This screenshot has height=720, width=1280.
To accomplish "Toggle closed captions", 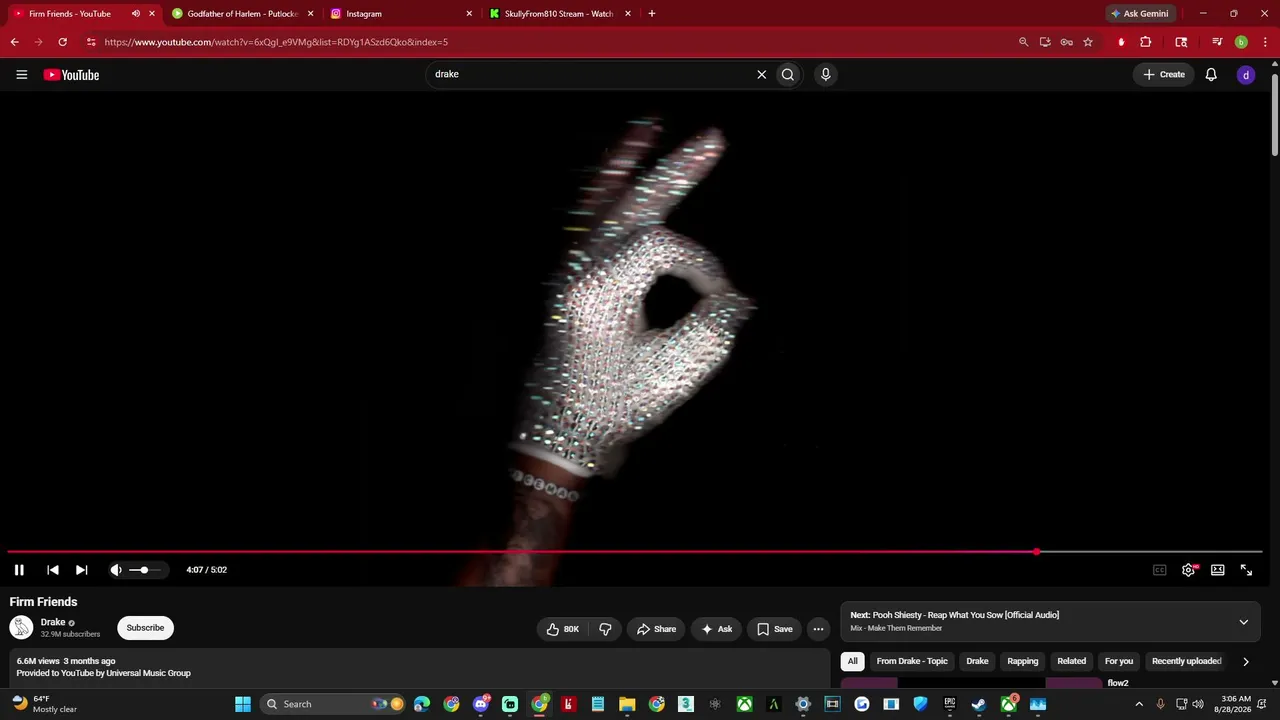I will click(1160, 570).
